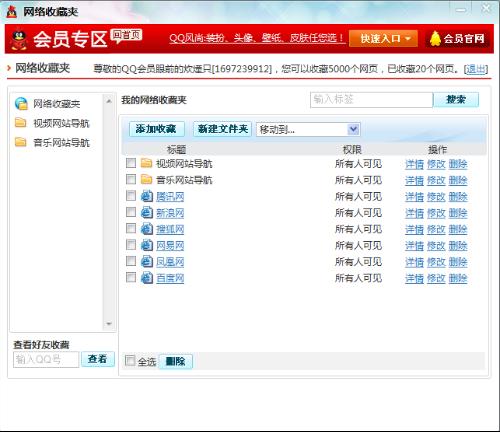Open the 新浪网 bookmark link

point(170,213)
